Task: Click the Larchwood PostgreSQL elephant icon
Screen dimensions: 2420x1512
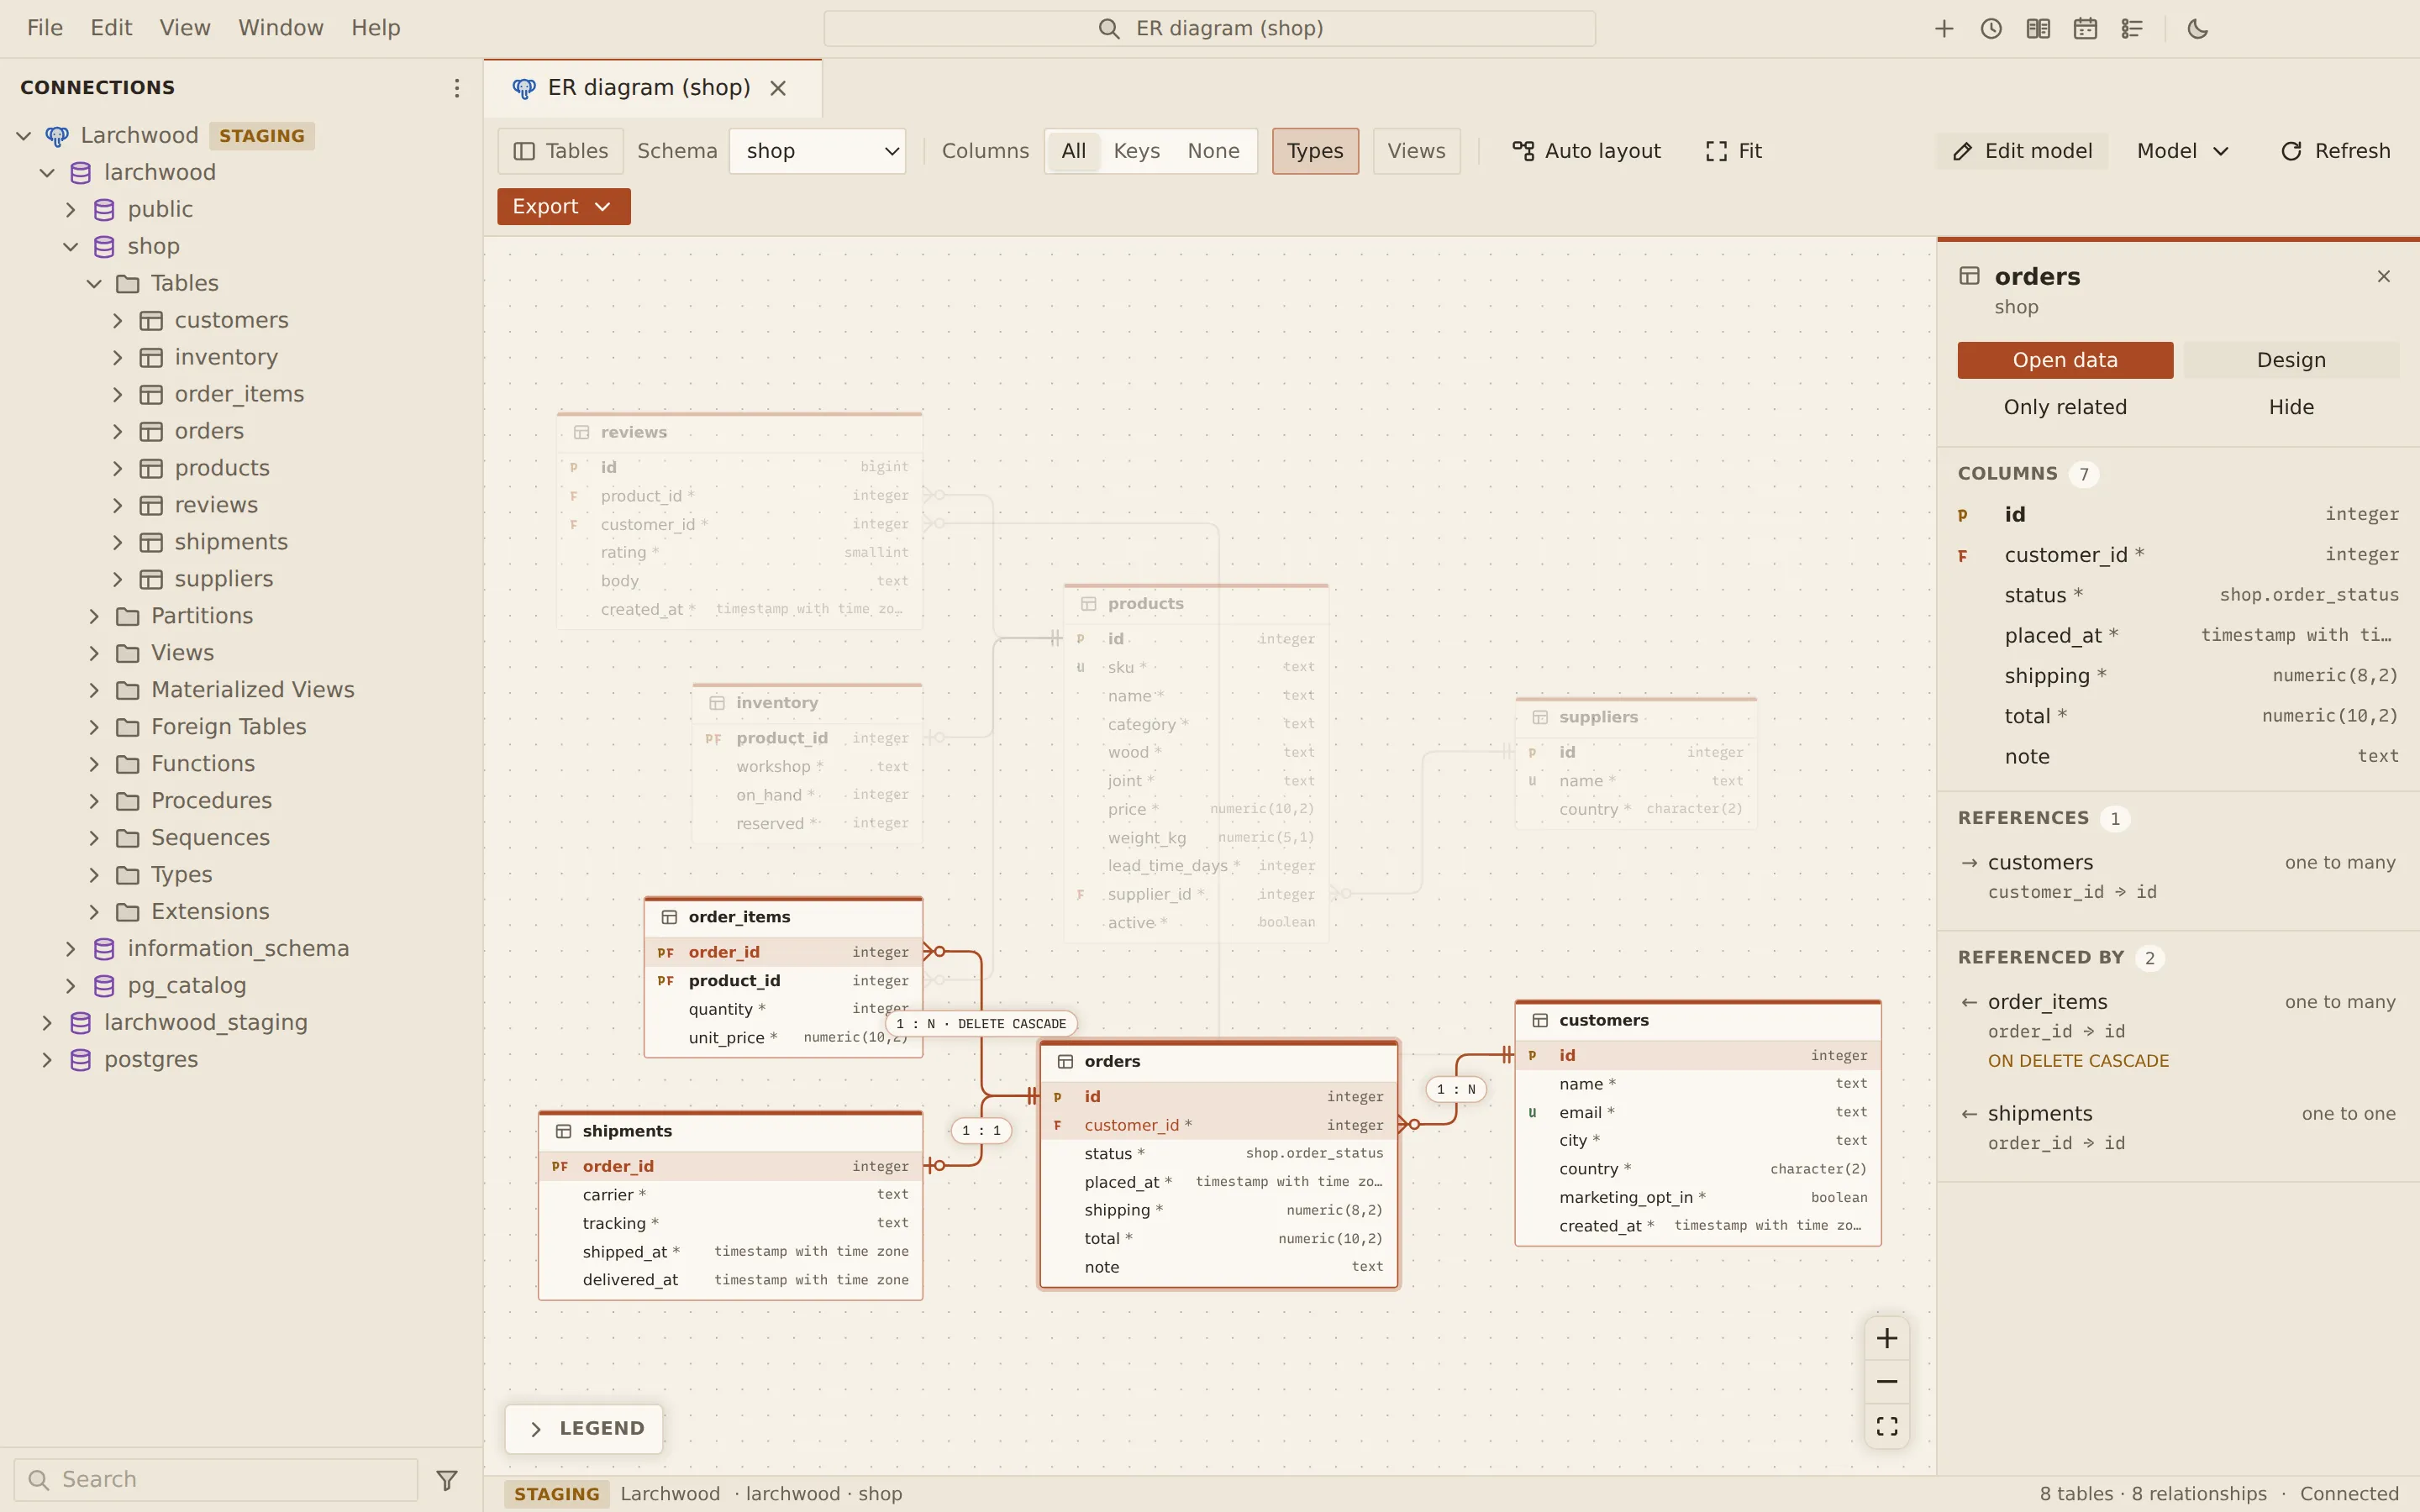Action: click(57, 136)
